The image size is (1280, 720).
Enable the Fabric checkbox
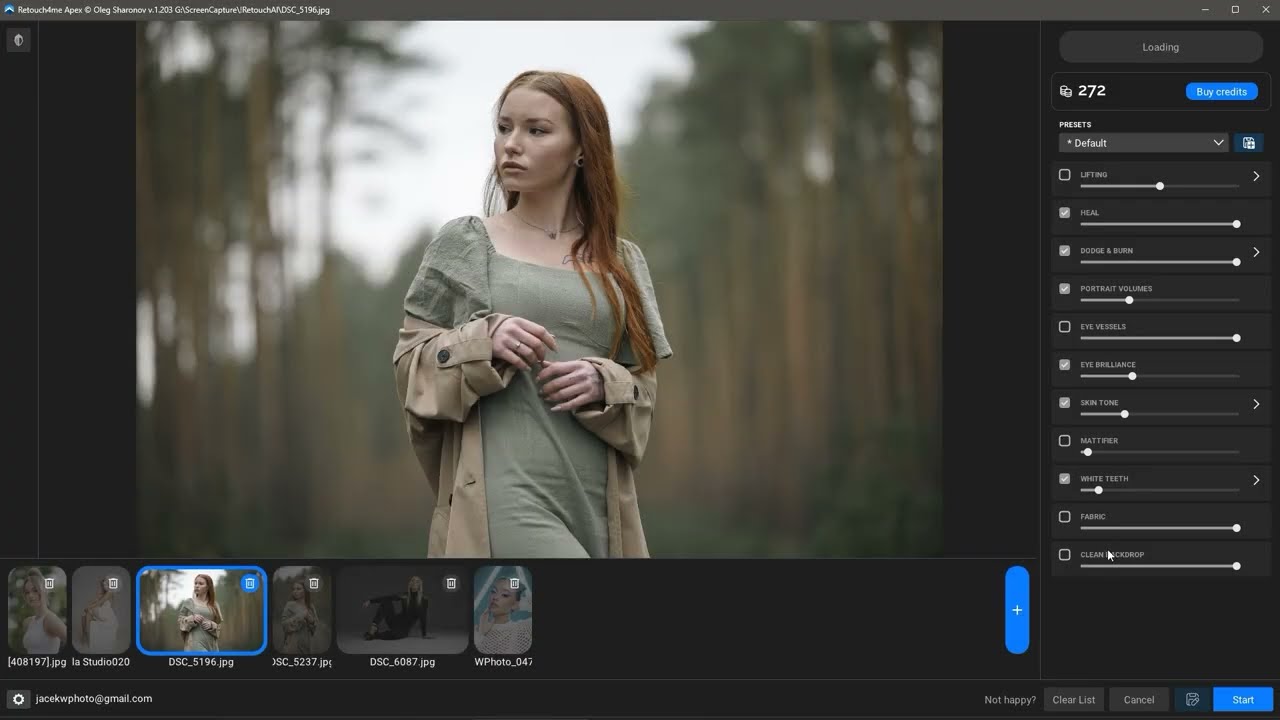coord(1065,517)
